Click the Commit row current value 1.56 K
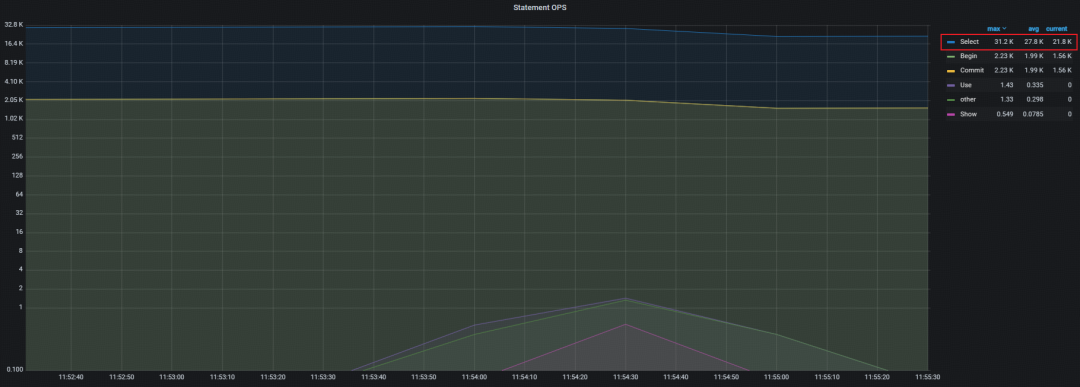 (x=1062, y=70)
